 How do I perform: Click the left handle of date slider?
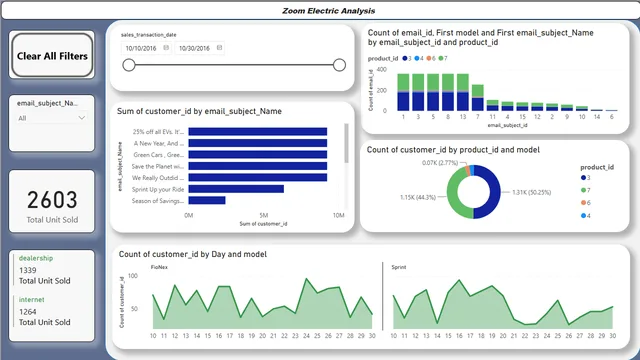[x=129, y=65]
